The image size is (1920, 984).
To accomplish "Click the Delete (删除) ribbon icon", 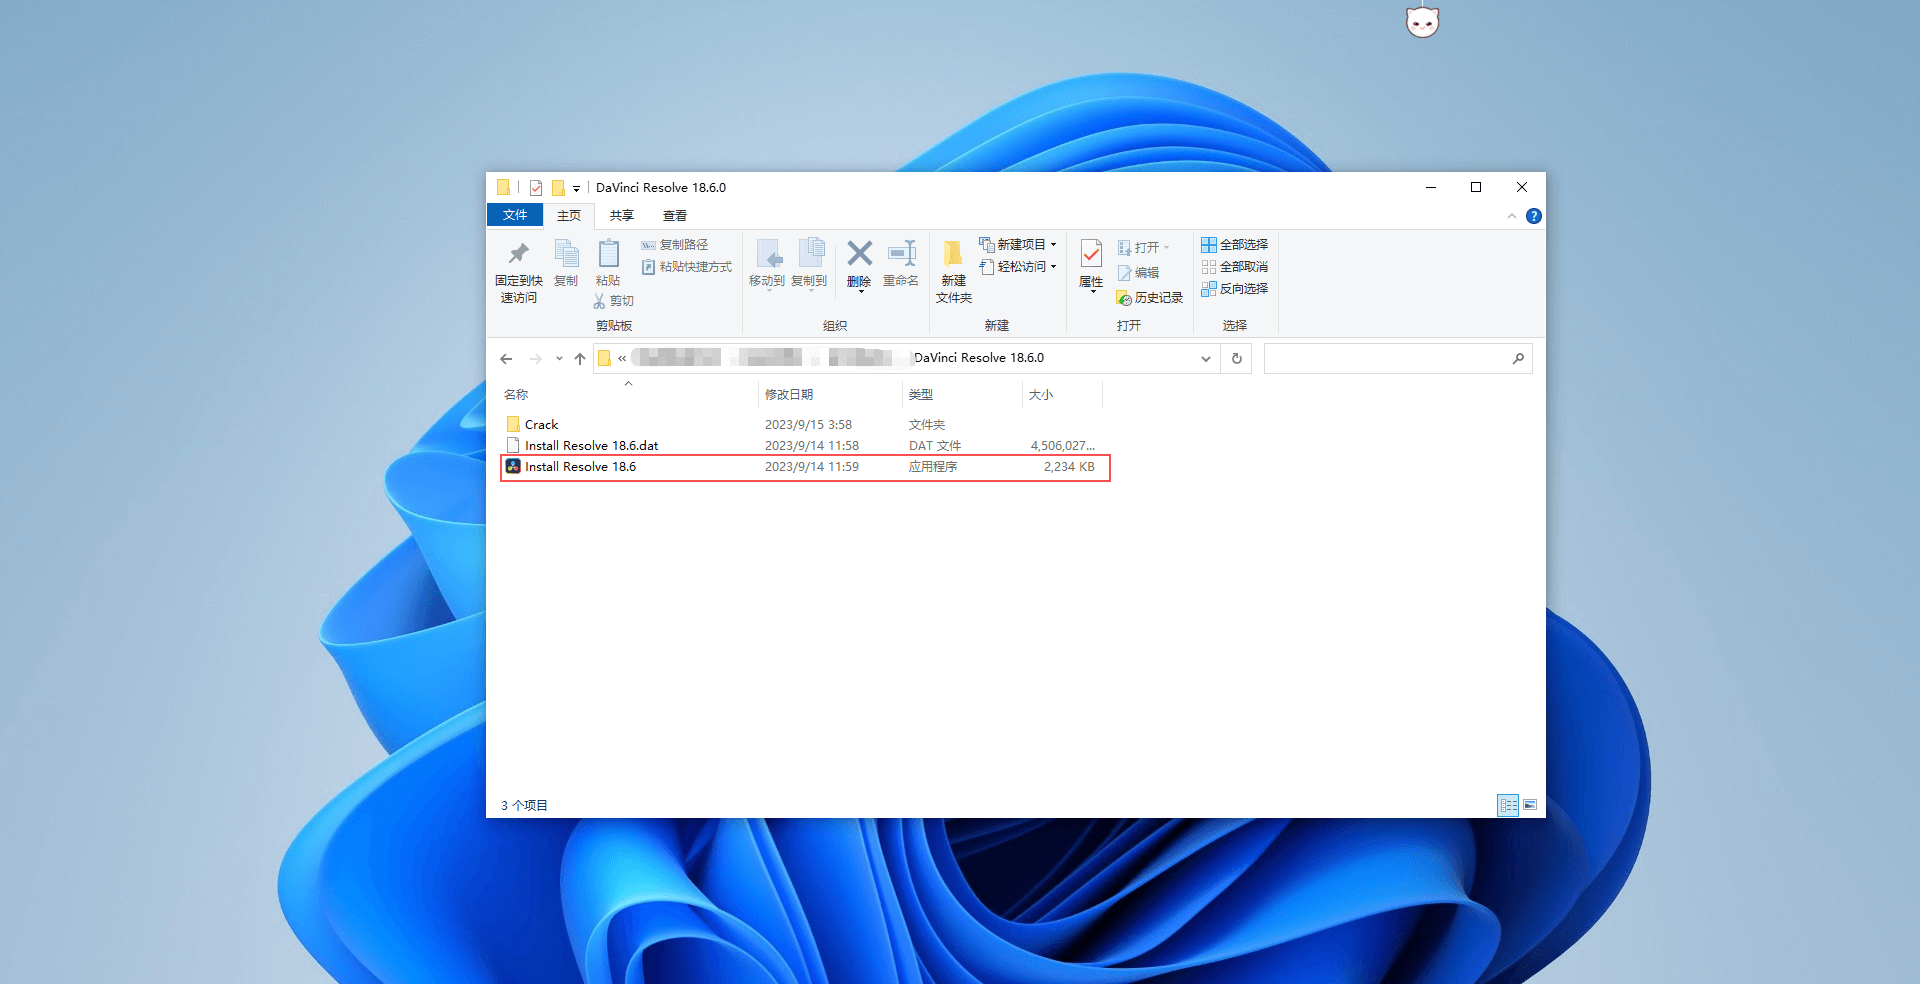I will point(859,255).
